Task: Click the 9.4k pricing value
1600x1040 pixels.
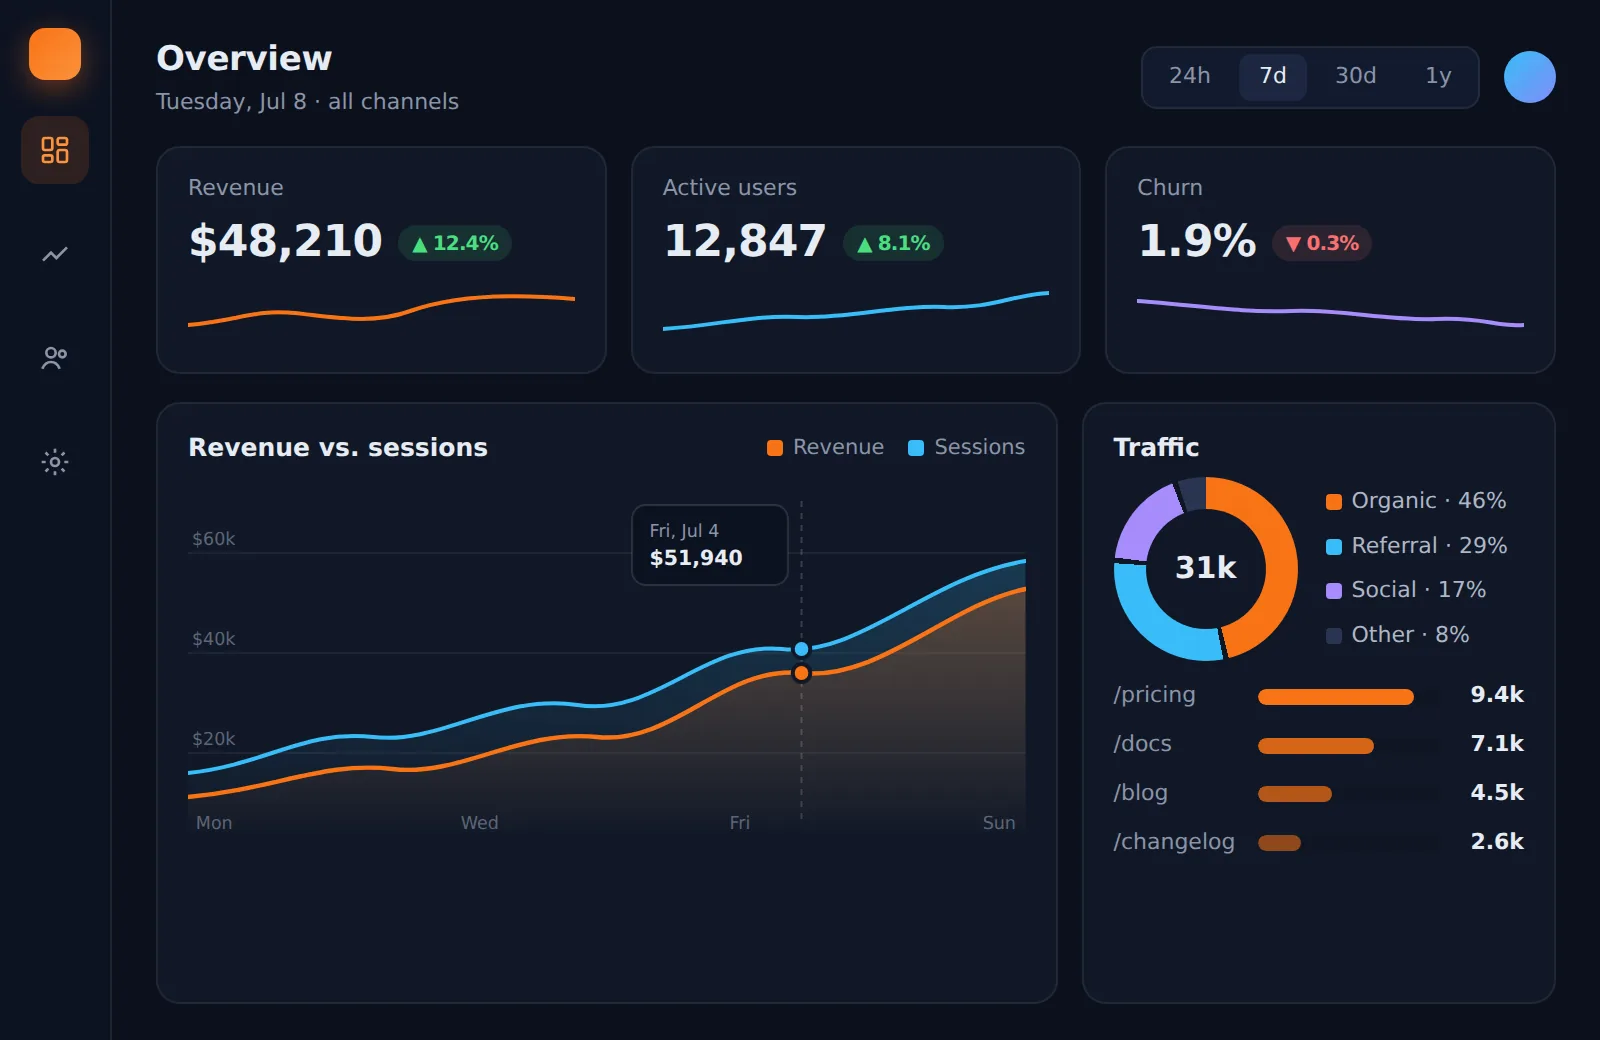Action: 1497,695
